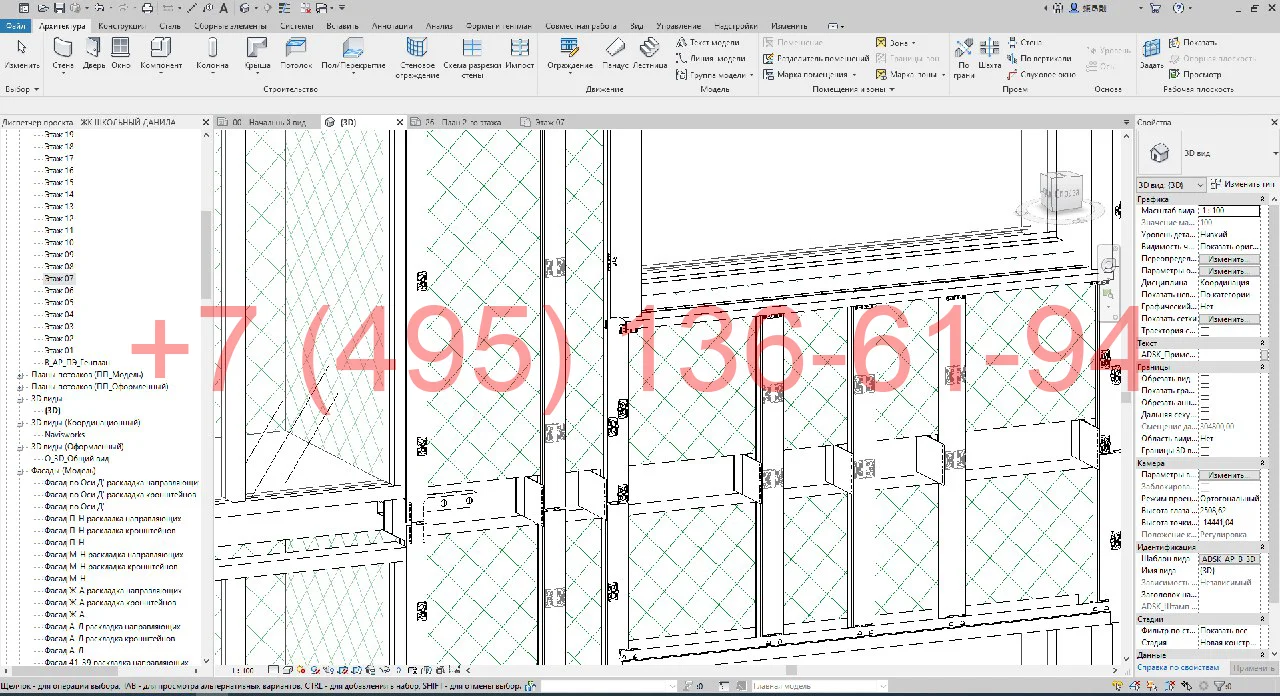Click the Применить button in properties
The width and height of the screenshot is (1280, 696).
tap(1252, 667)
